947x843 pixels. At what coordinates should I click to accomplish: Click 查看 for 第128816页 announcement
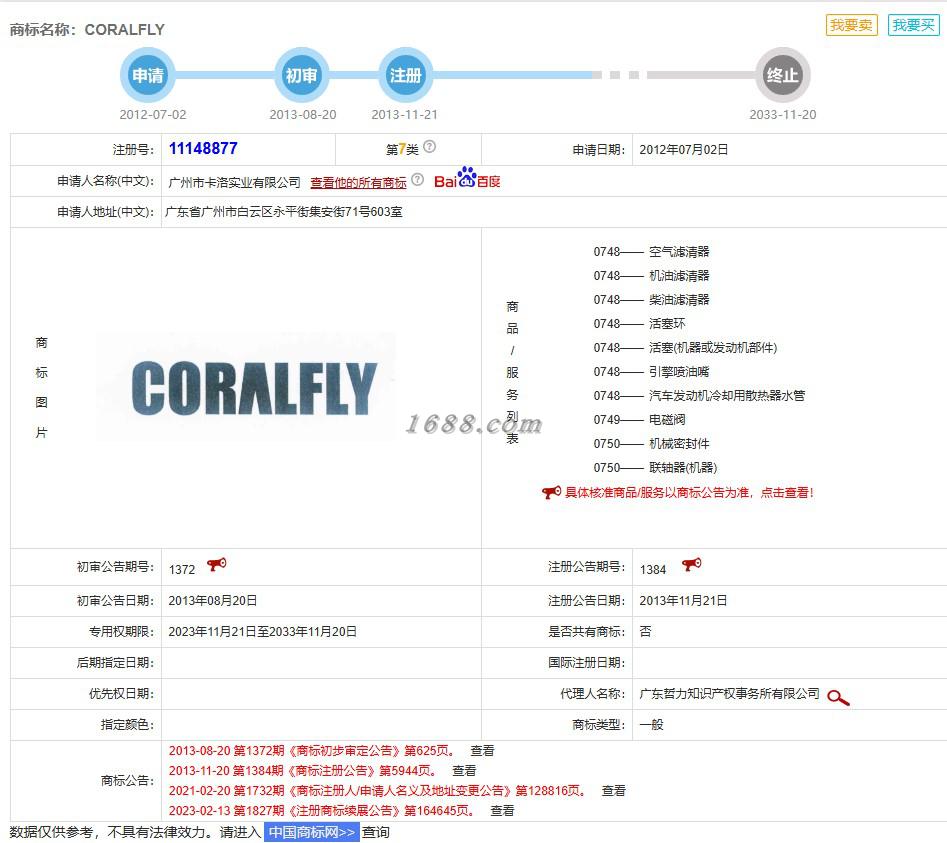[x=613, y=790]
